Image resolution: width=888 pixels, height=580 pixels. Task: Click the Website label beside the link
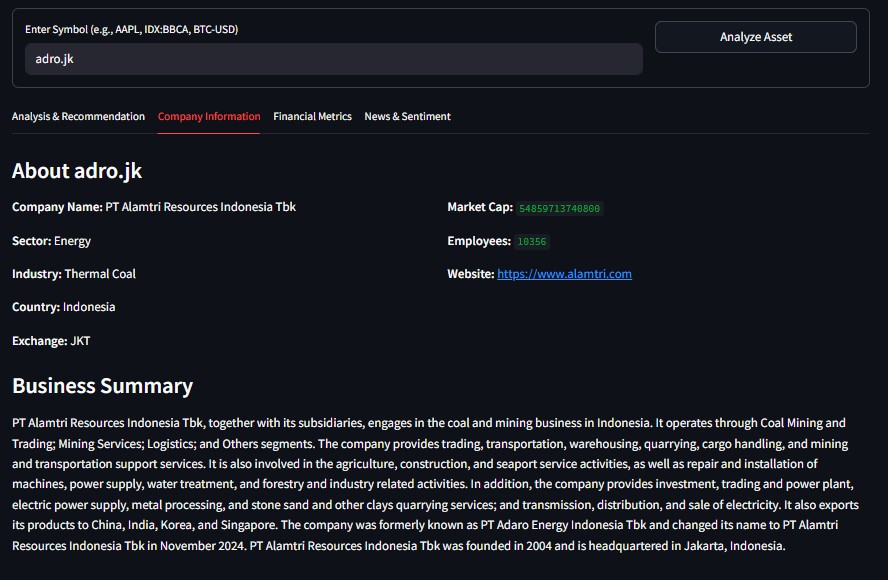click(x=470, y=274)
